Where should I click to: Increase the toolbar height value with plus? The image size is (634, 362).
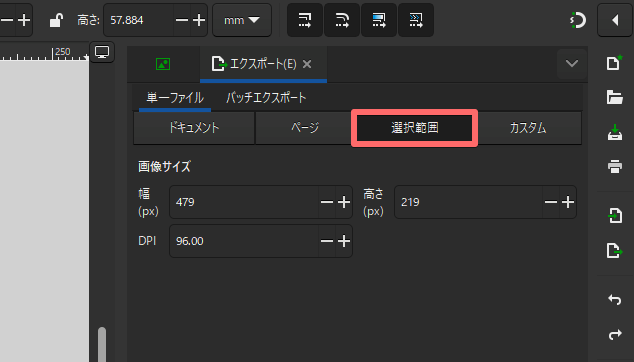(199, 20)
